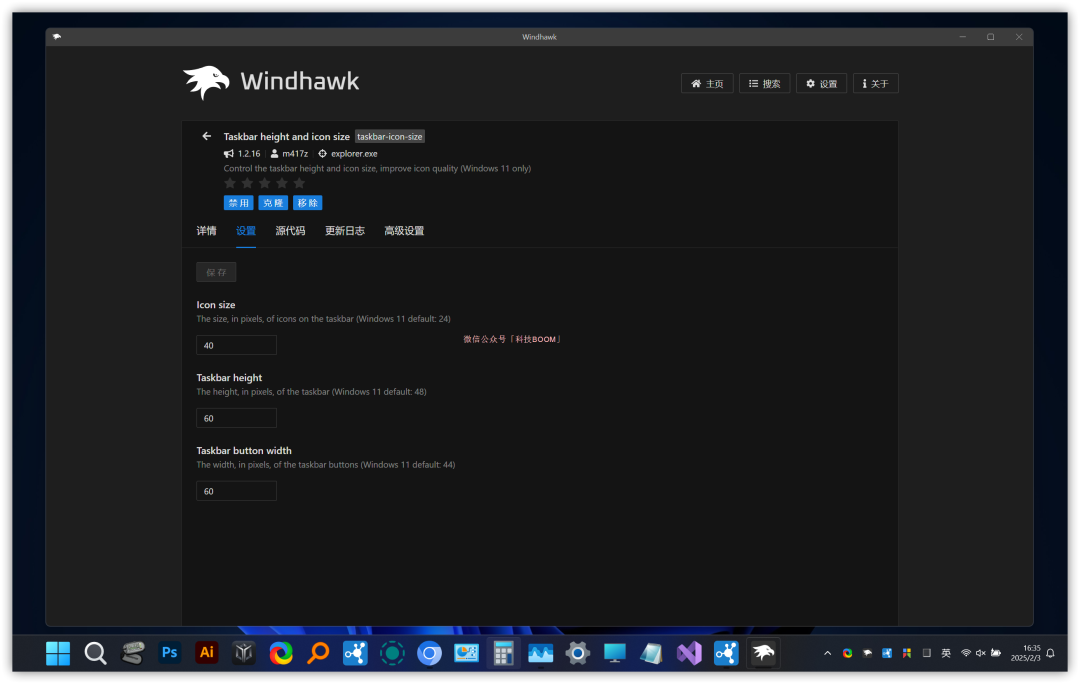Screen dimensions: 1080x684
Task: Click the Icon size input field
Action: click(x=236, y=345)
